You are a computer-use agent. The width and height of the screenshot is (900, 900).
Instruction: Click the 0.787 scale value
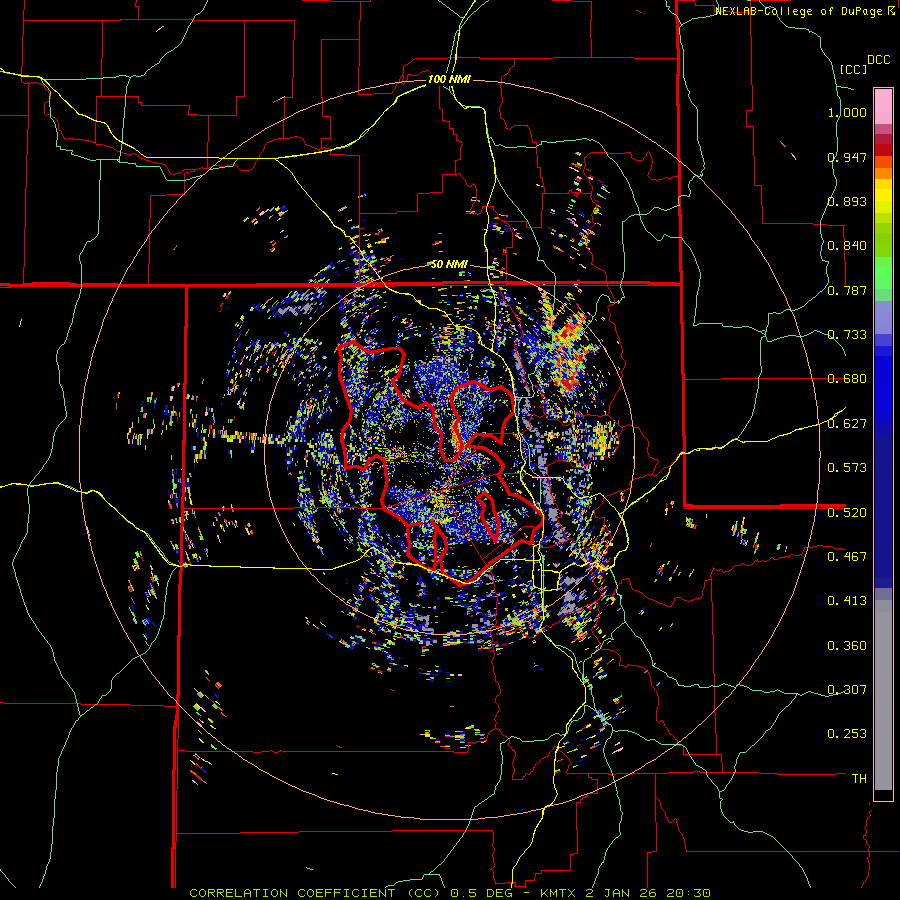(847, 290)
